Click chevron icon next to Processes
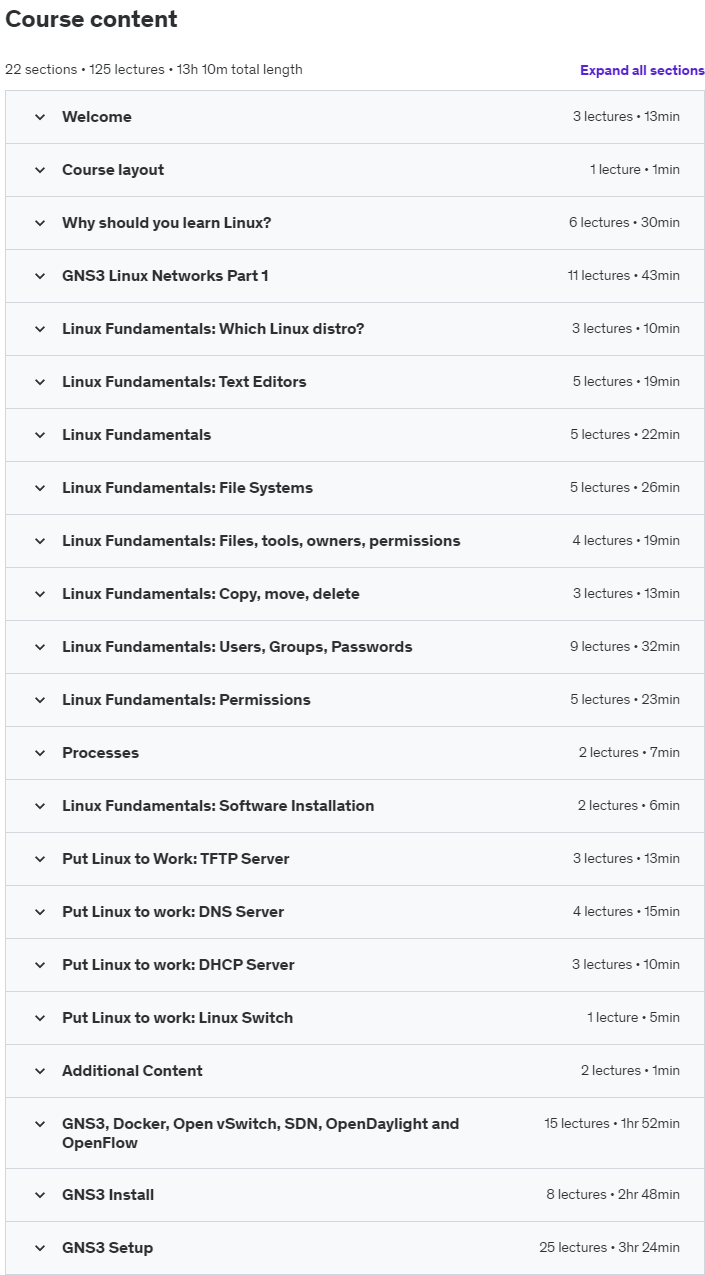Image resolution: width=705 pixels, height=1275 pixels. 40,753
